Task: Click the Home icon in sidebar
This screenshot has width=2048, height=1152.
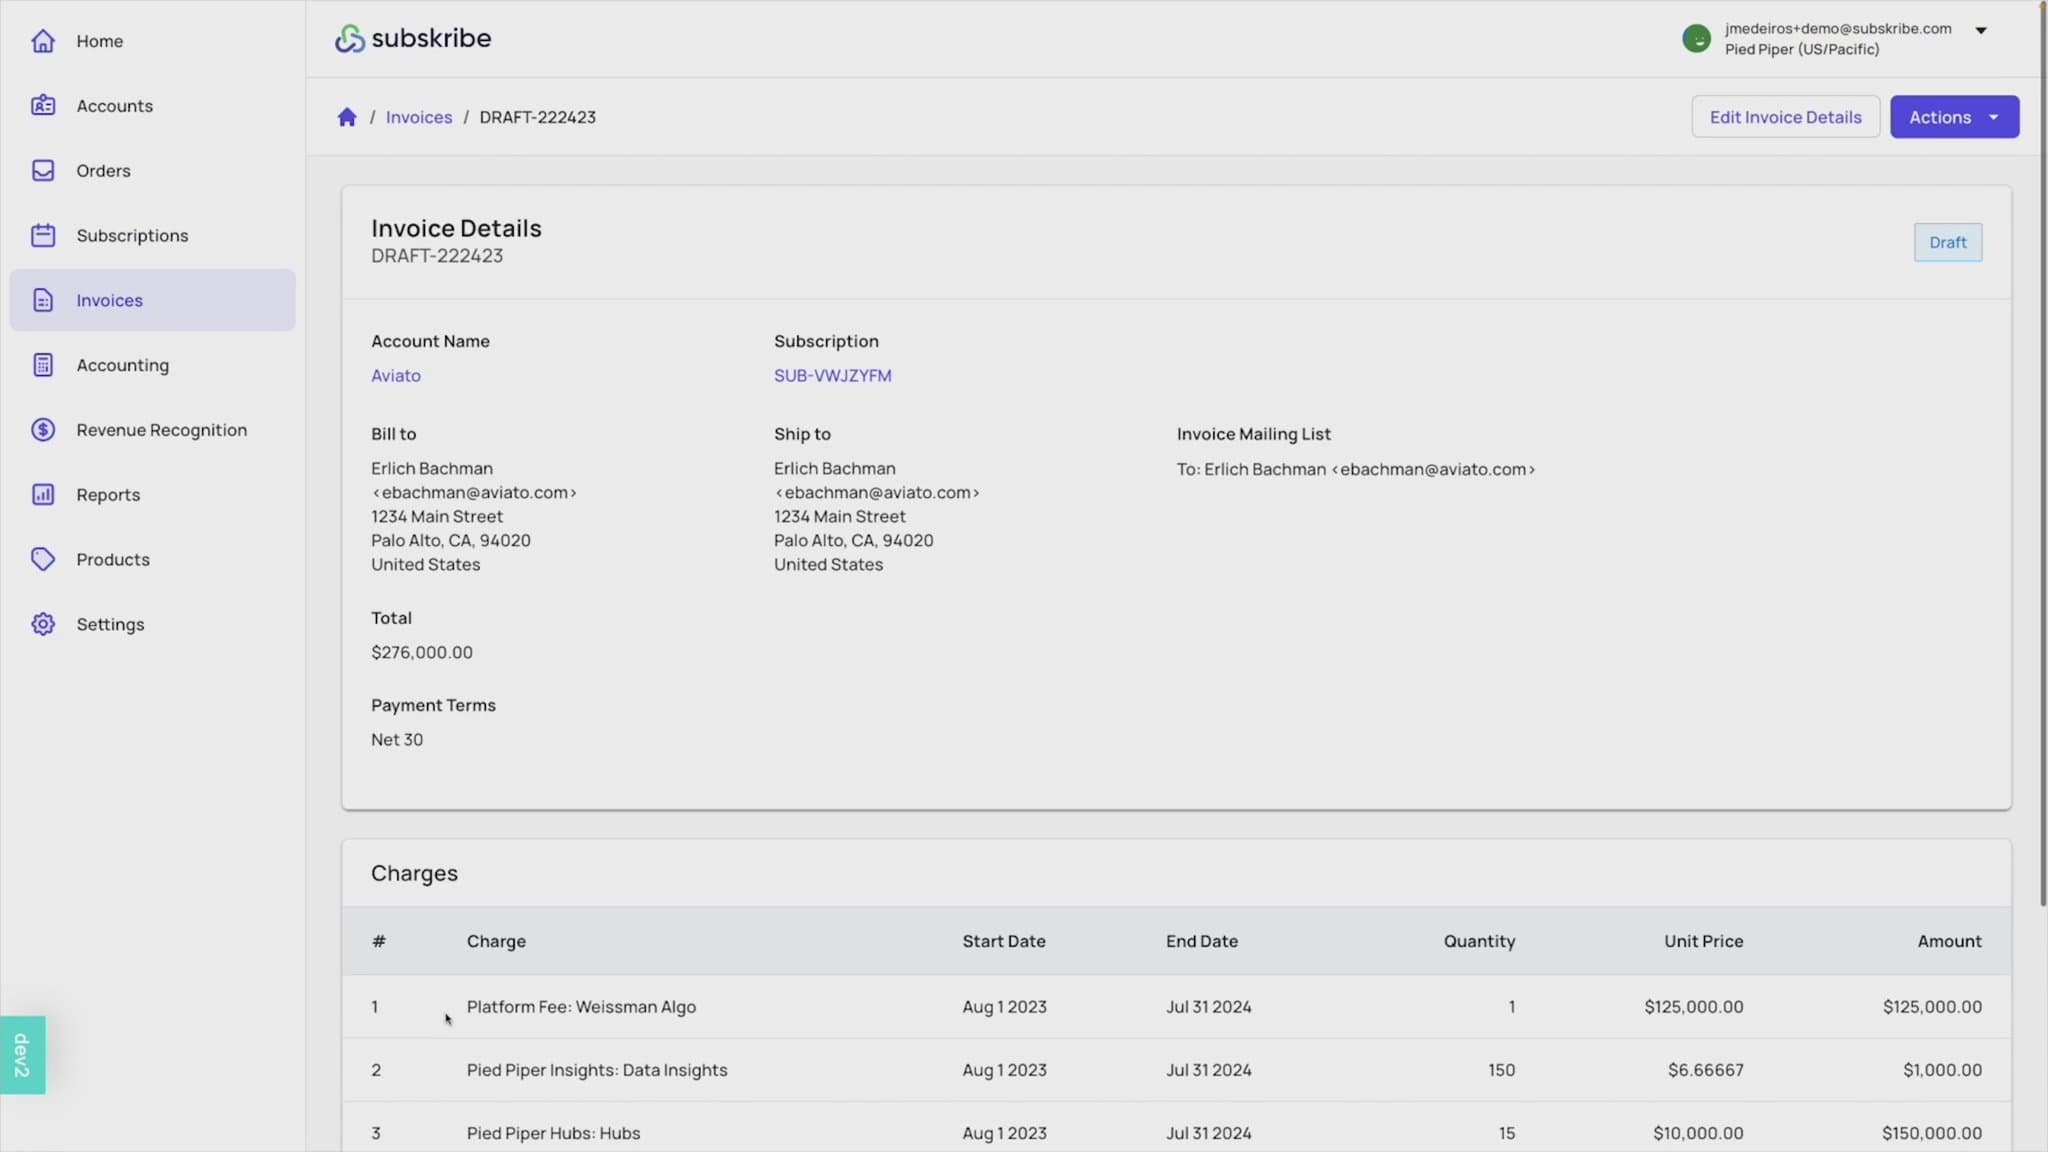Action: (x=43, y=41)
